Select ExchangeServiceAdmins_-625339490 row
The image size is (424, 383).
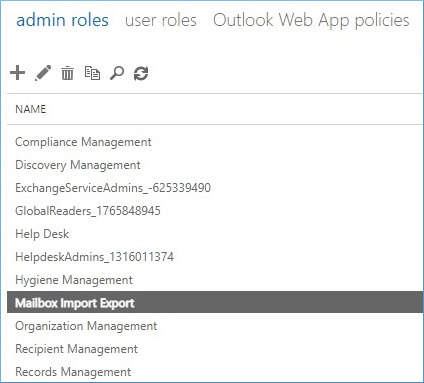click(x=215, y=188)
